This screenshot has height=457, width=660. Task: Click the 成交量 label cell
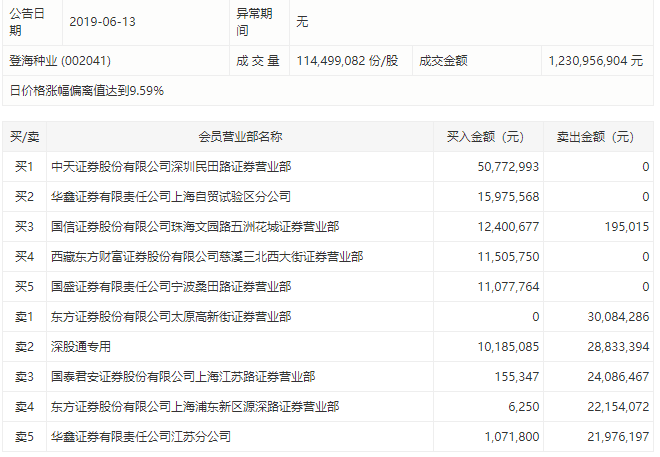[x=258, y=61]
